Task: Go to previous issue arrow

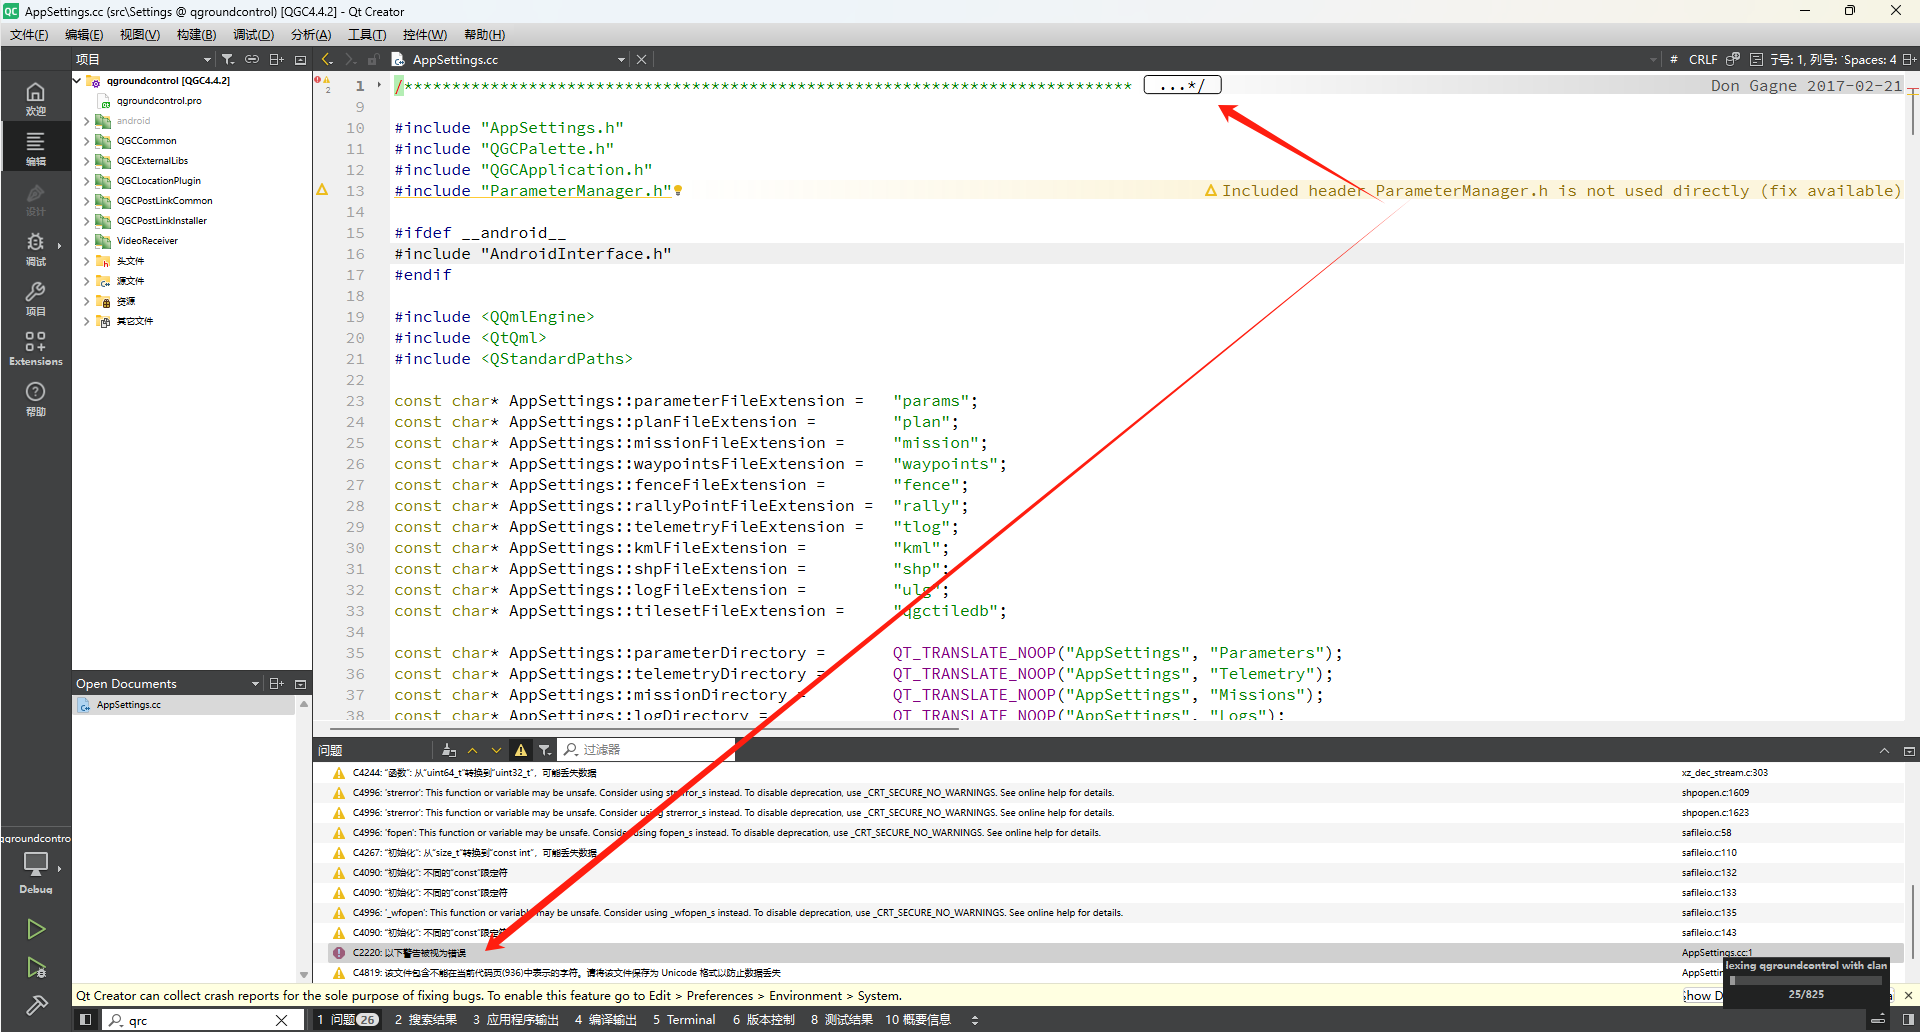Action: click(x=473, y=750)
